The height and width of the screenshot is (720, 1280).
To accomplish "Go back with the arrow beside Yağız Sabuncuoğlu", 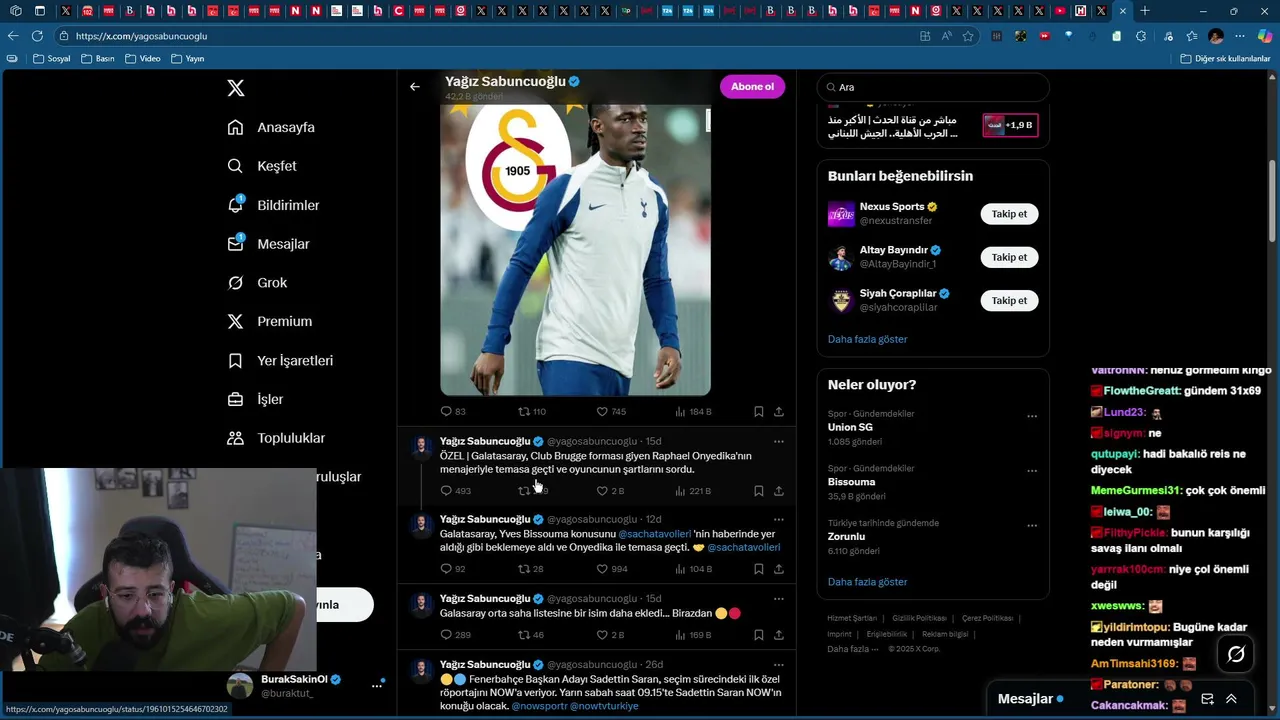I will [x=415, y=87].
